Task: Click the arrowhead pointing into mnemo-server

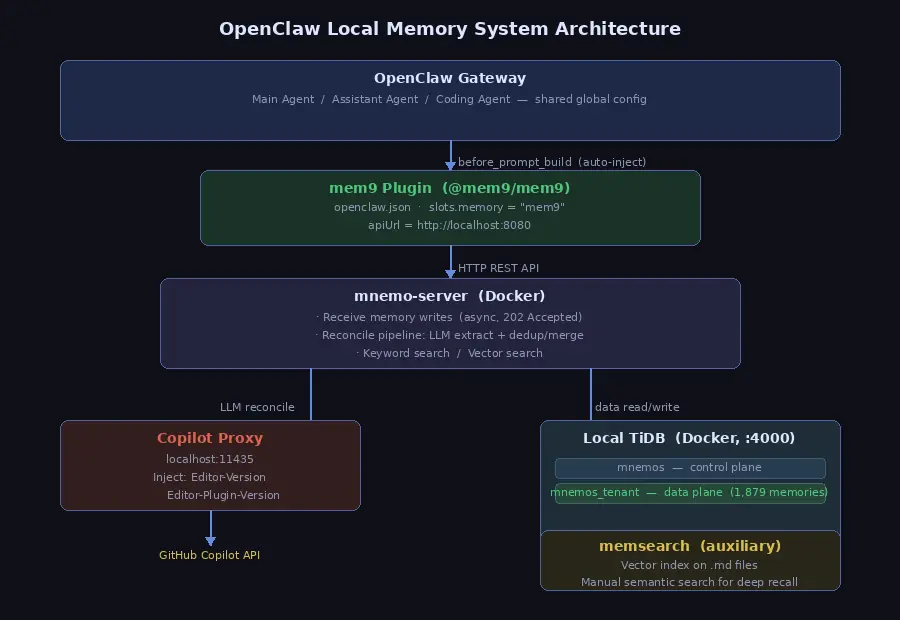Action: 450,272
